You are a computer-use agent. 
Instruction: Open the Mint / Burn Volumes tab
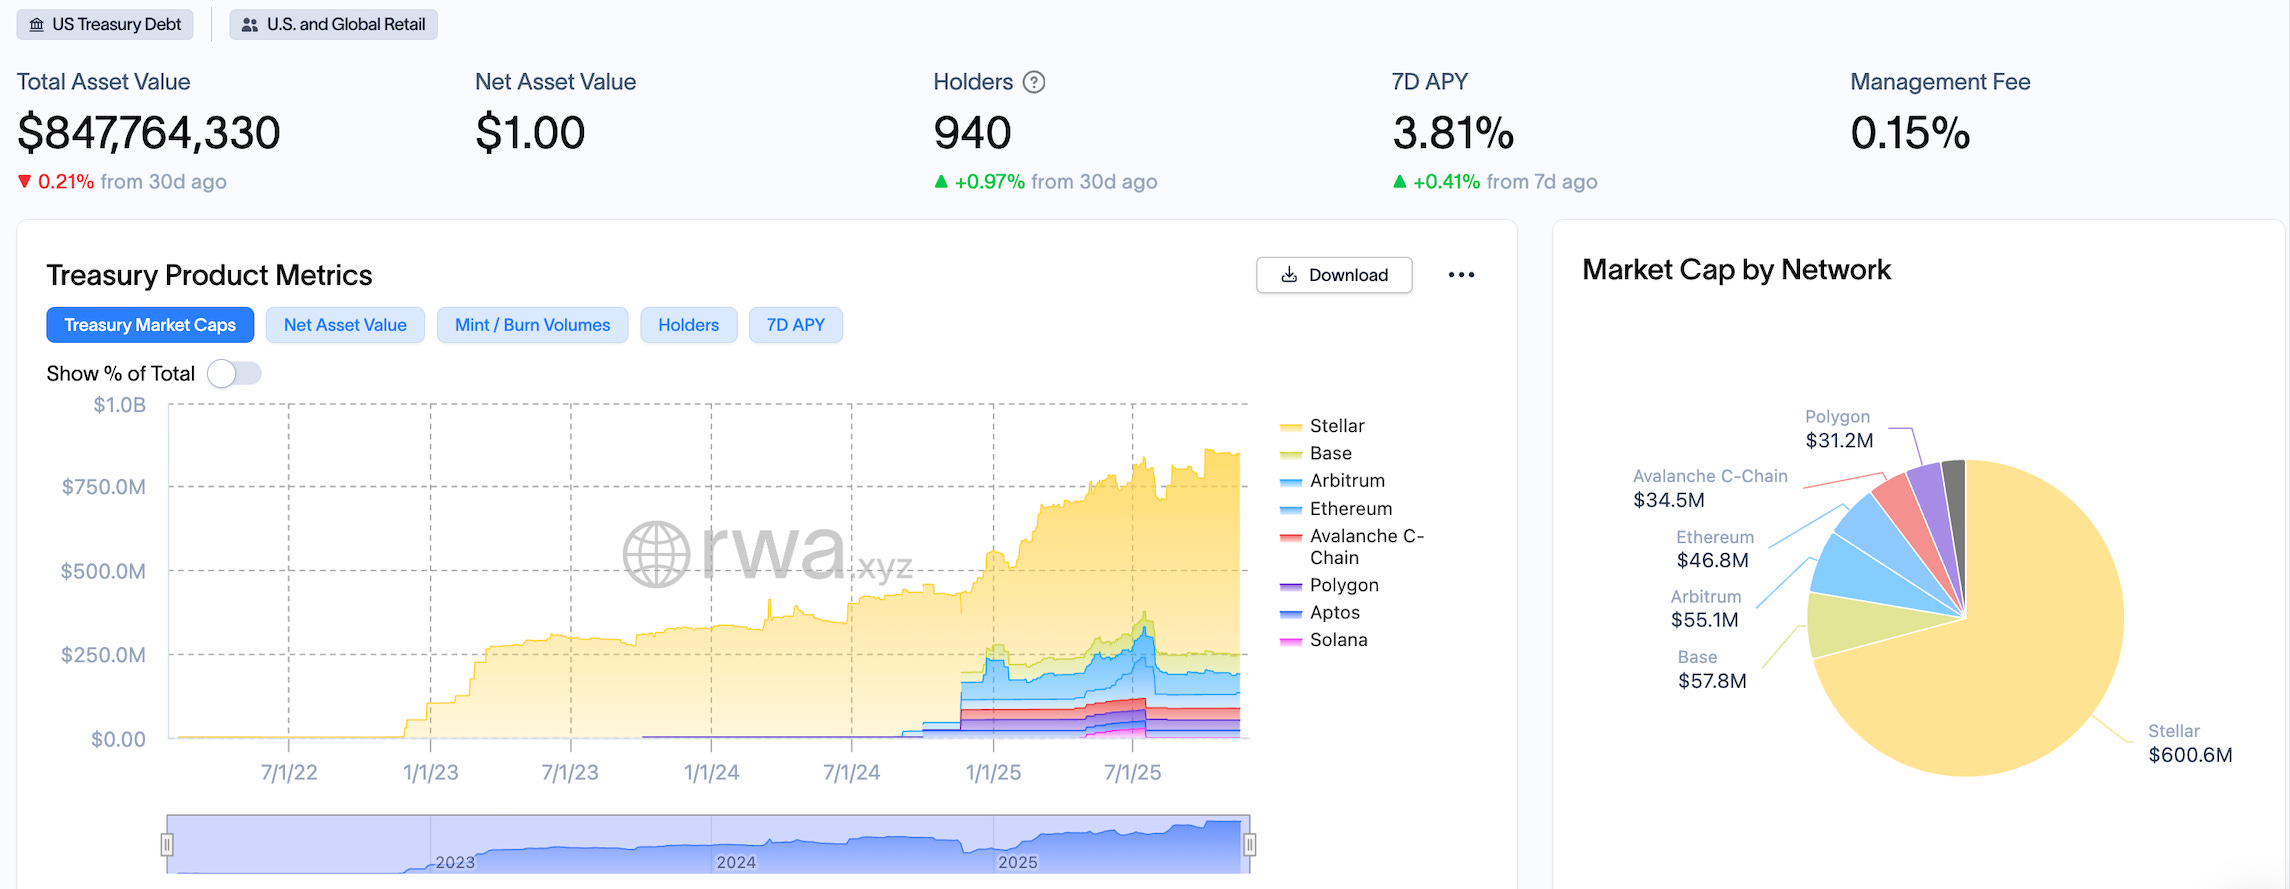(532, 325)
